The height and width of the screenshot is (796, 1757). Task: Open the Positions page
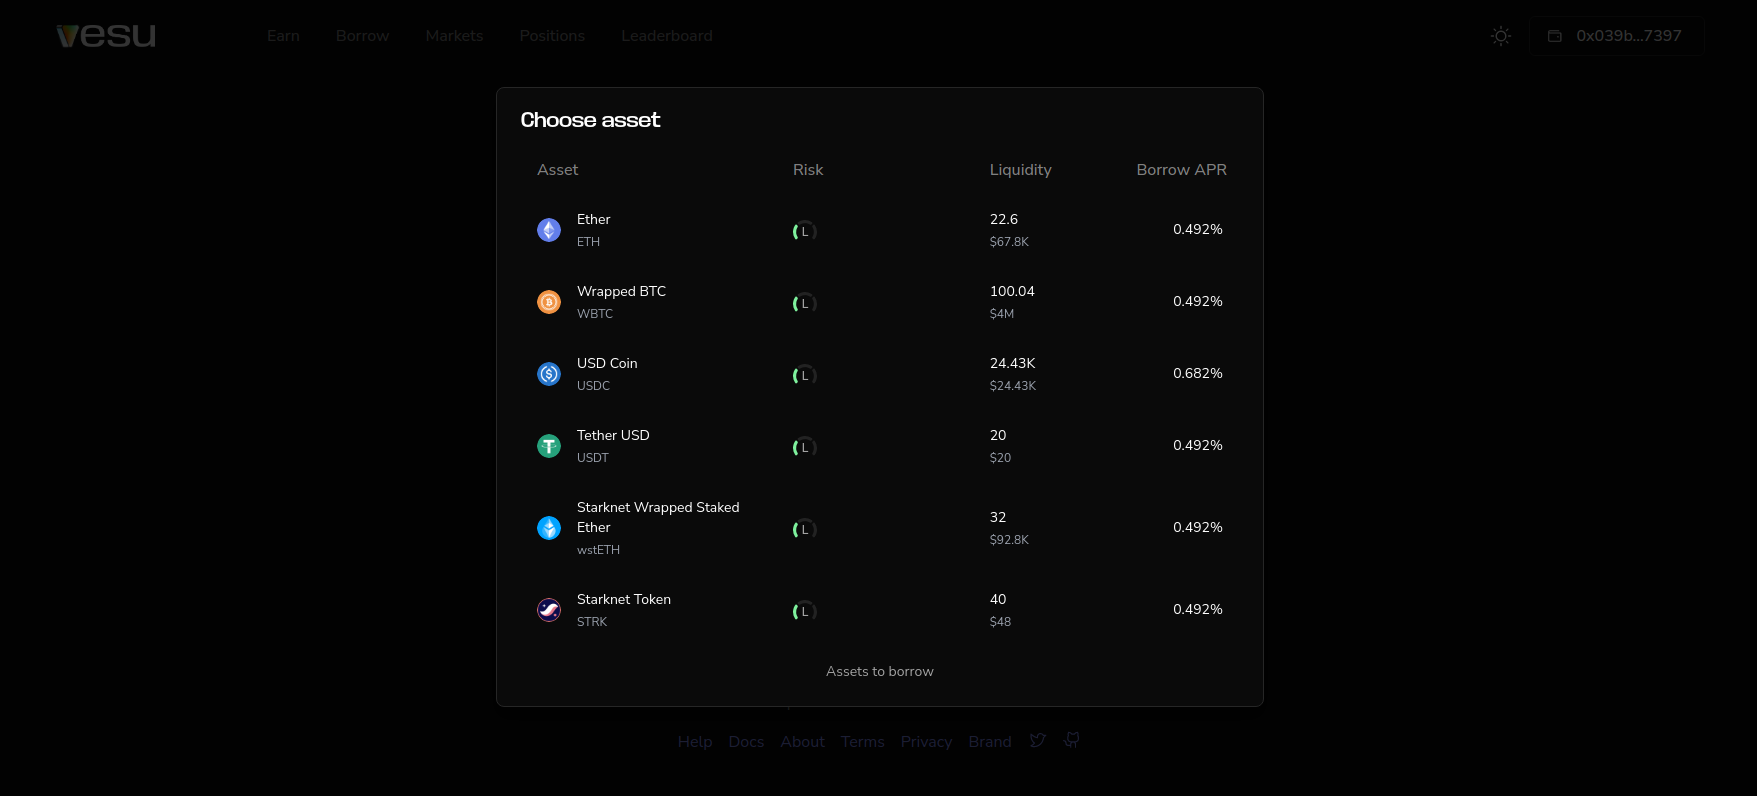552,36
